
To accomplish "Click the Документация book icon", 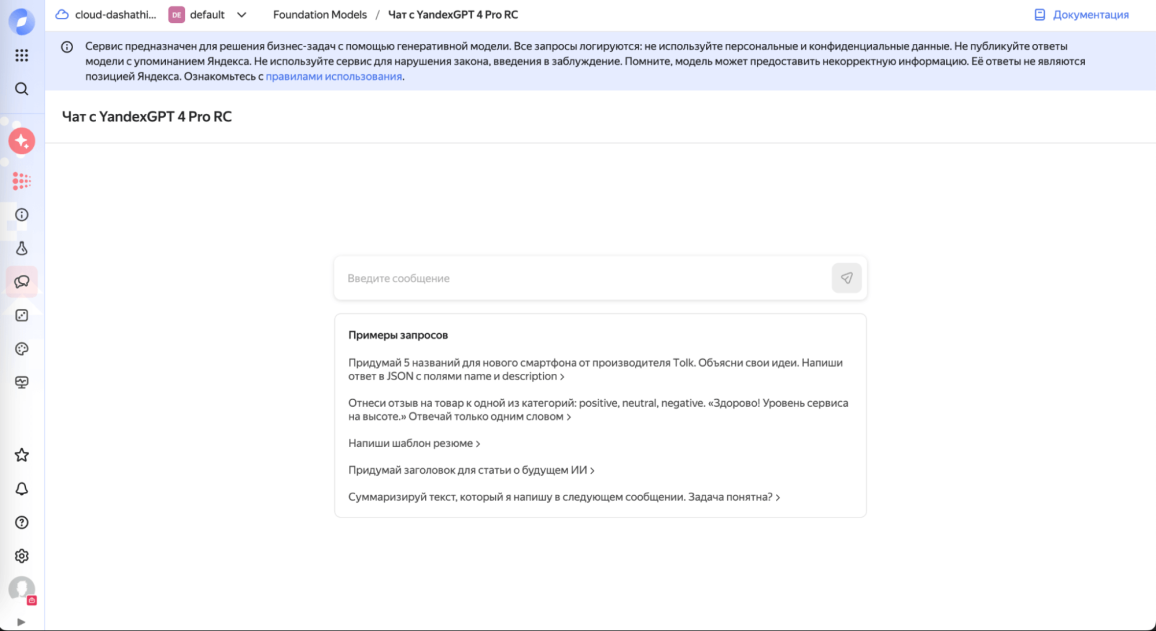I will pyautogui.click(x=1040, y=15).
